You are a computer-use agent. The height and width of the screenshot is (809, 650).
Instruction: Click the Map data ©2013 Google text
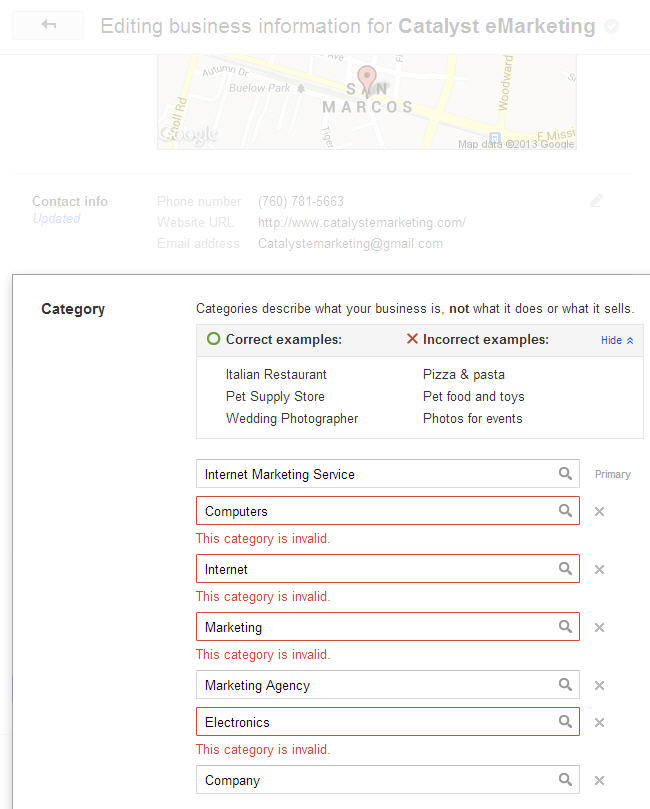(x=516, y=144)
